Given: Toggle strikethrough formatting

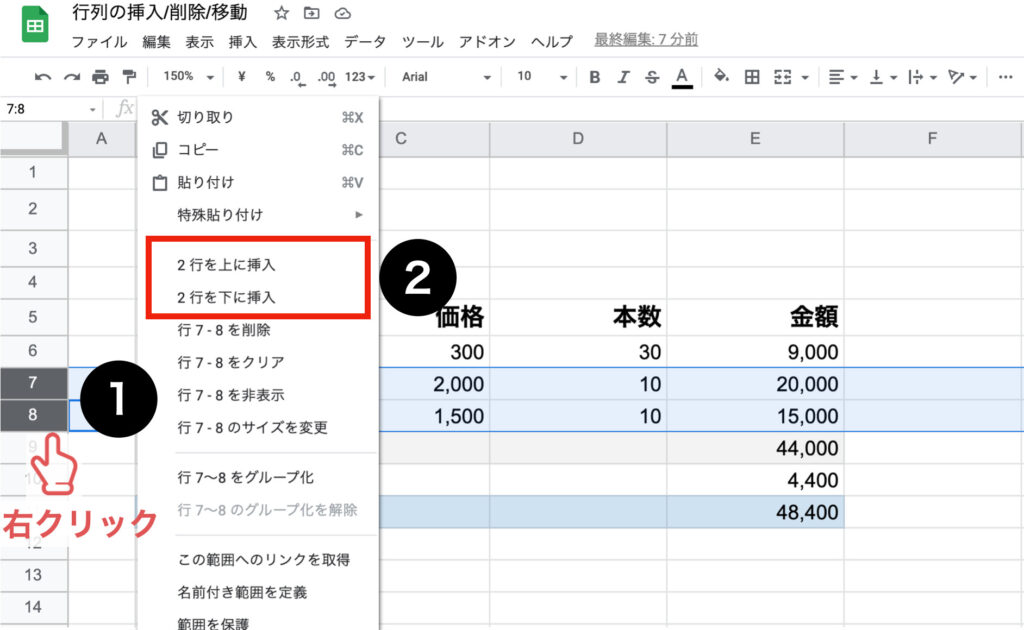Looking at the screenshot, I should pyautogui.click(x=652, y=77).
